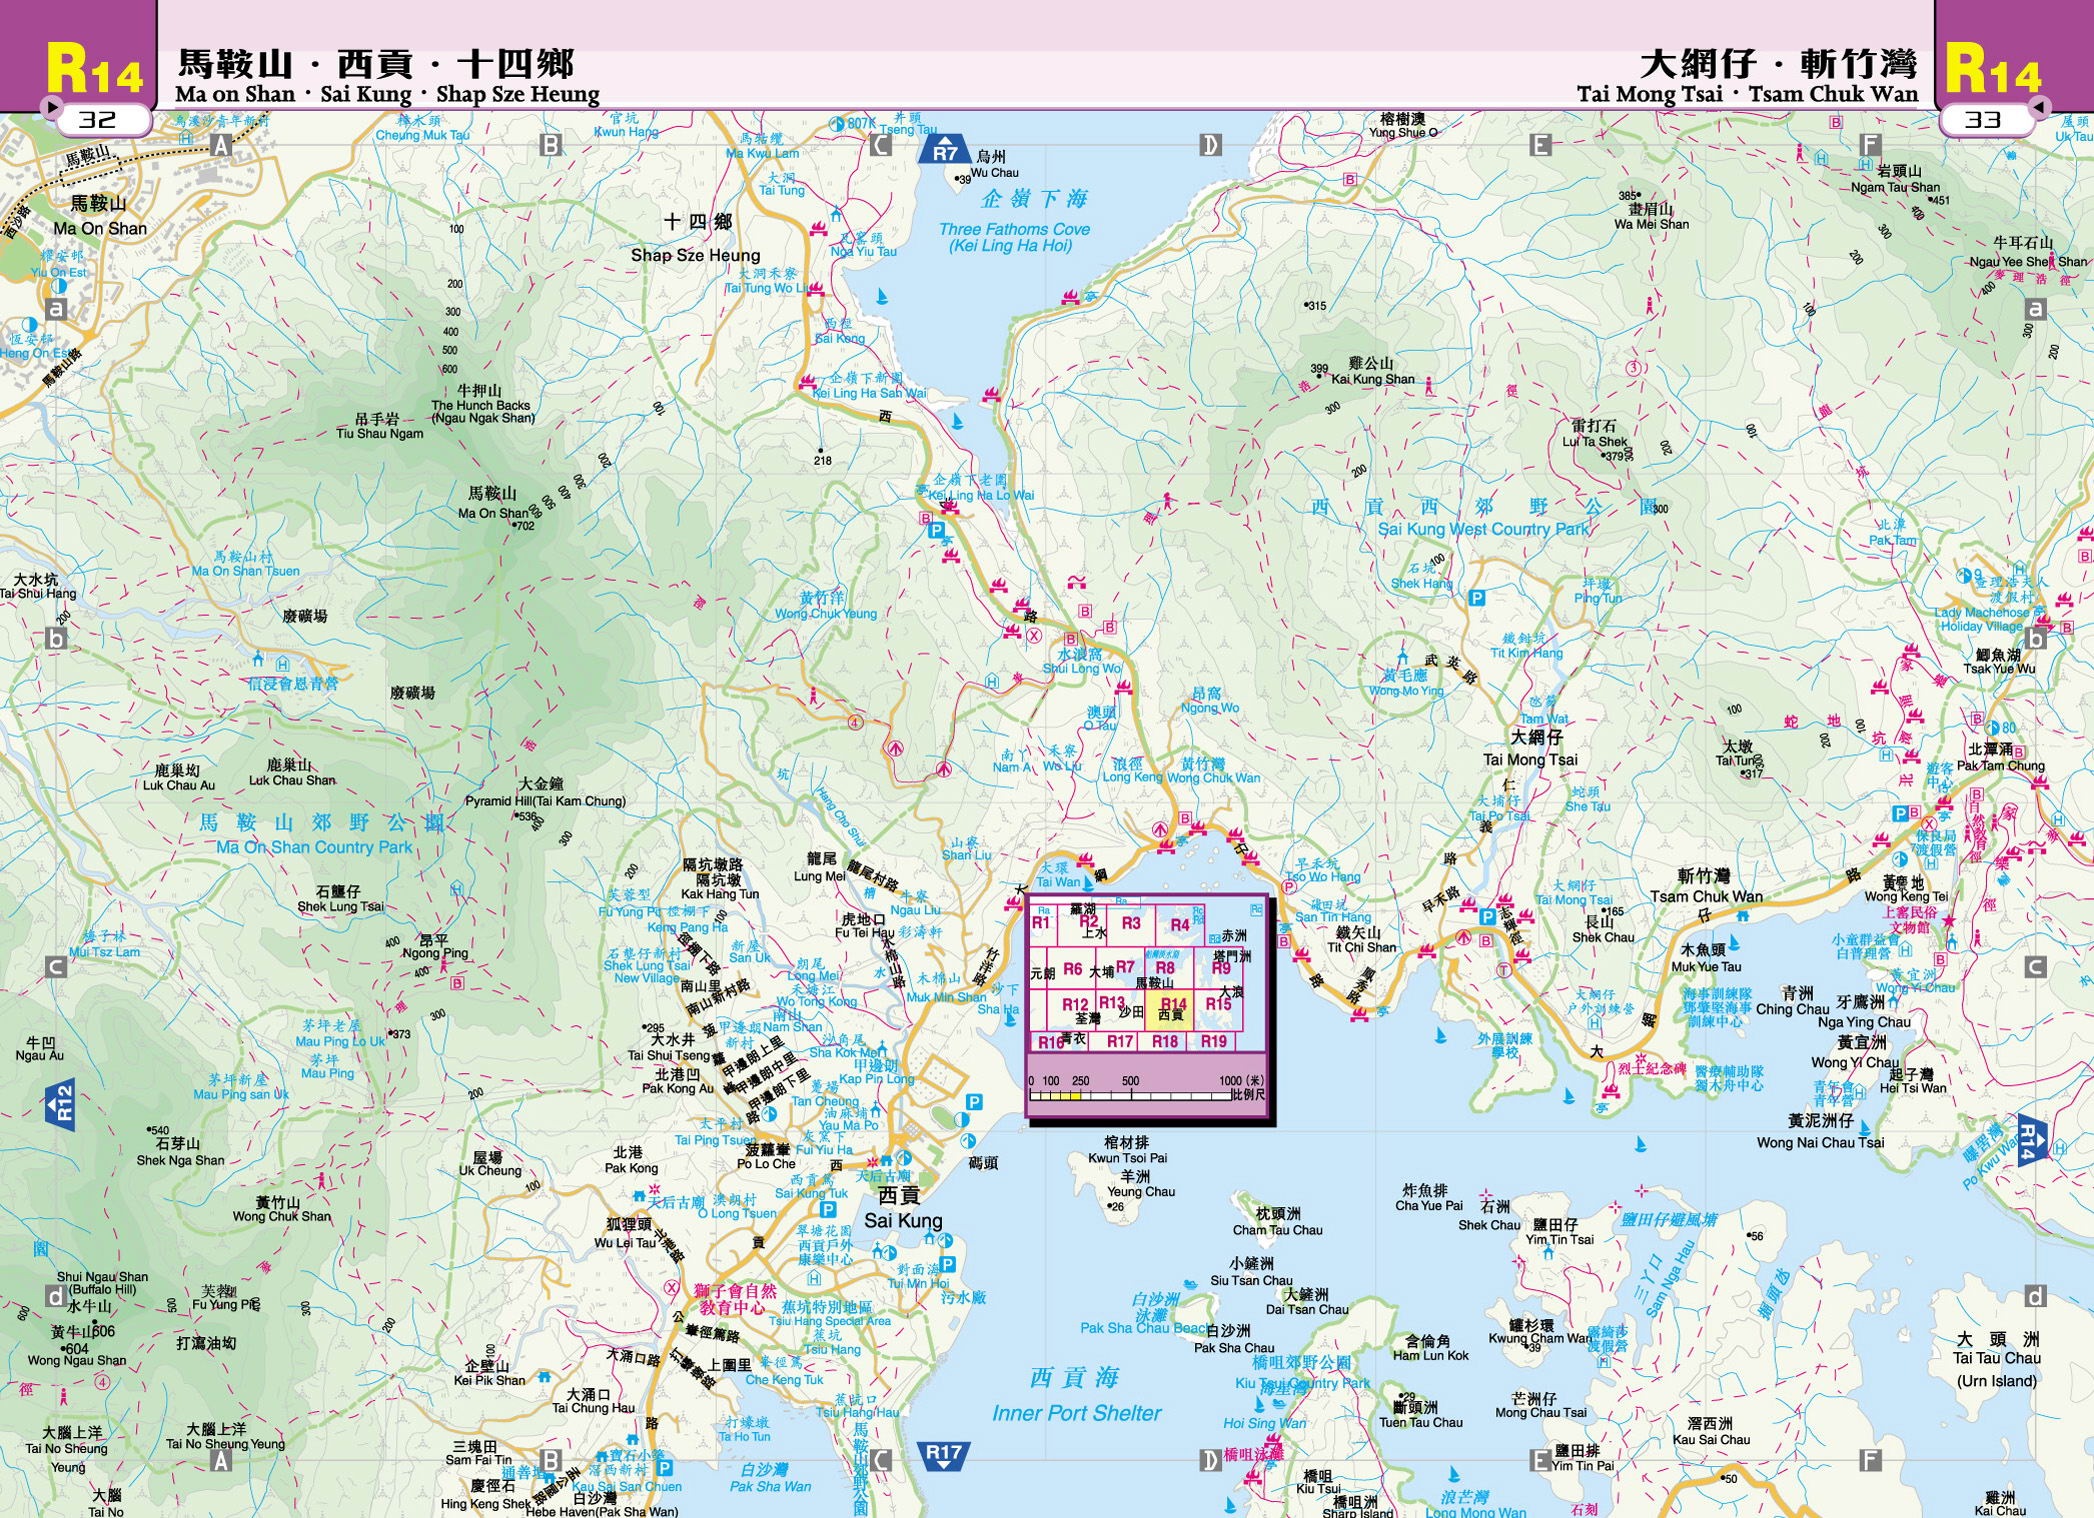Click 'Inner Port Shelter' water label
The width and height of the screenshot is (2094, 1518).
(x=1076, y=1413)
